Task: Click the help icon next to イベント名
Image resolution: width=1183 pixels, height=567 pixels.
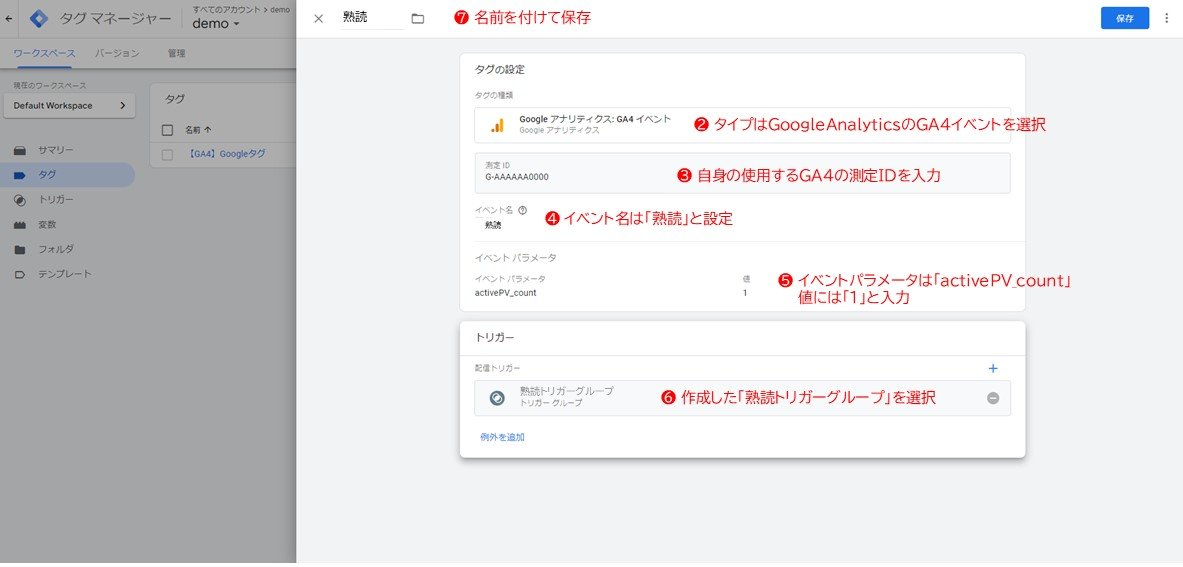Action: coord(523,210)
